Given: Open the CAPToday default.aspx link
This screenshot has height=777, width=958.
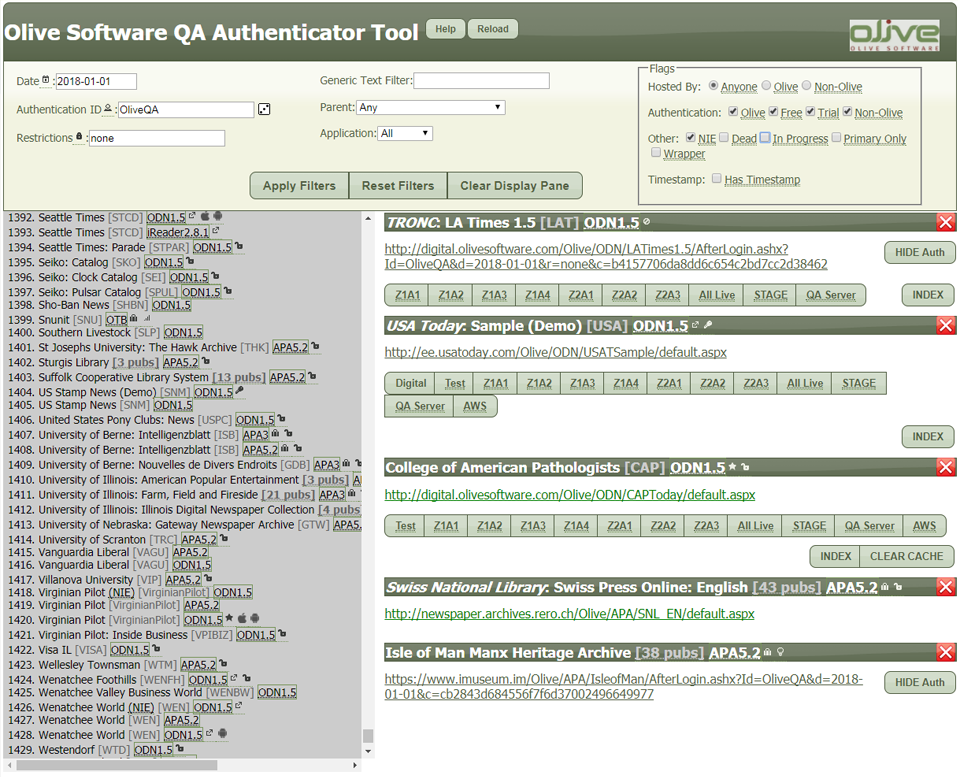Looking at the screenshot, I should tap(569, 495).
